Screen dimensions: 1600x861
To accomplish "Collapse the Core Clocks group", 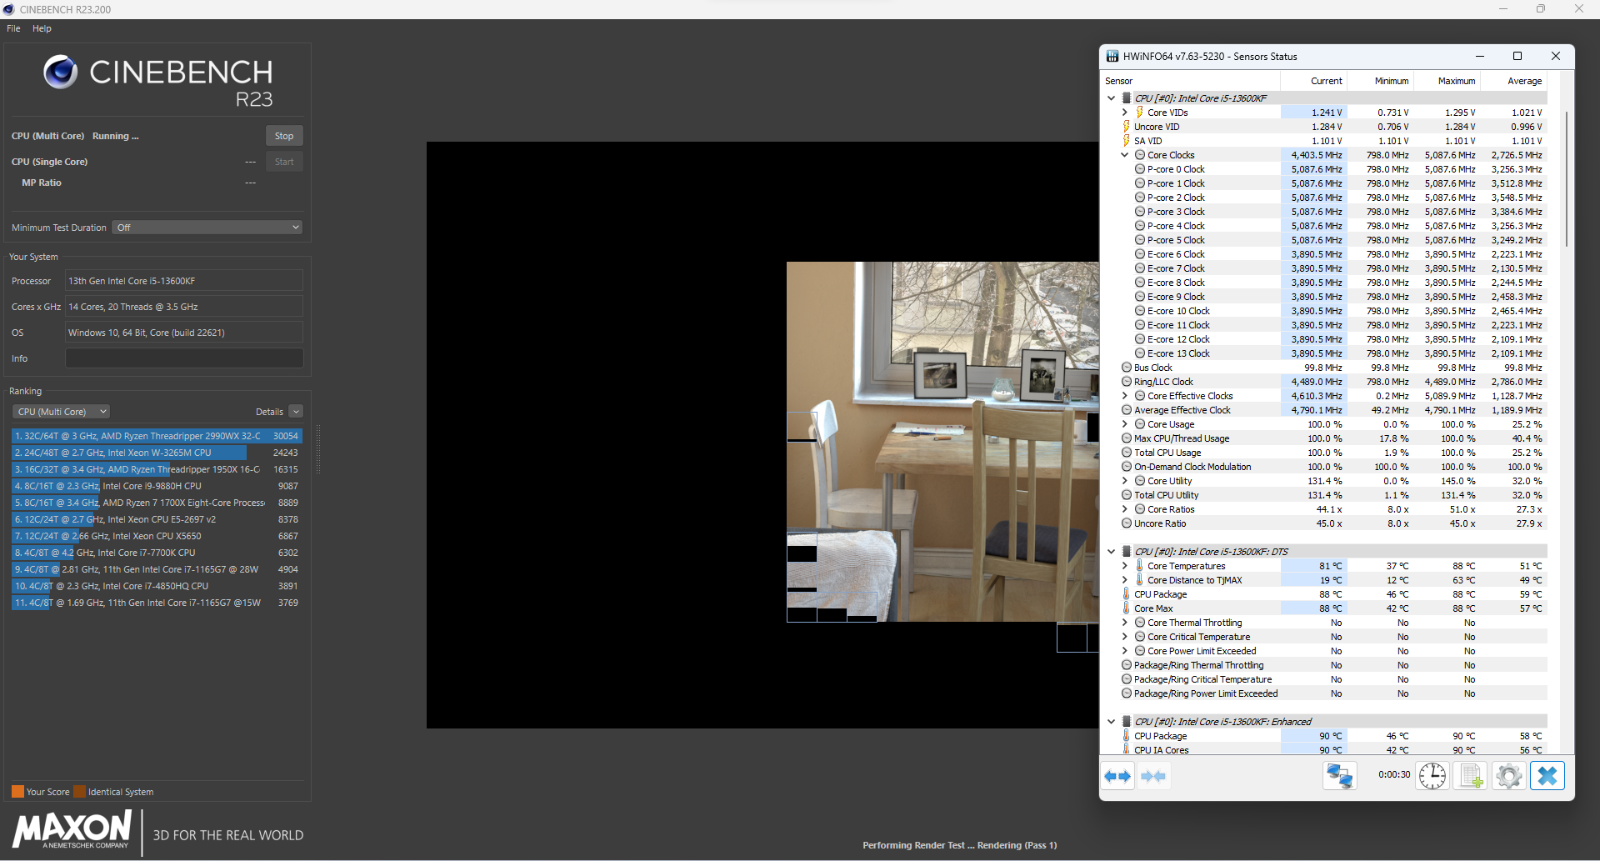I will click(1124, 155).
